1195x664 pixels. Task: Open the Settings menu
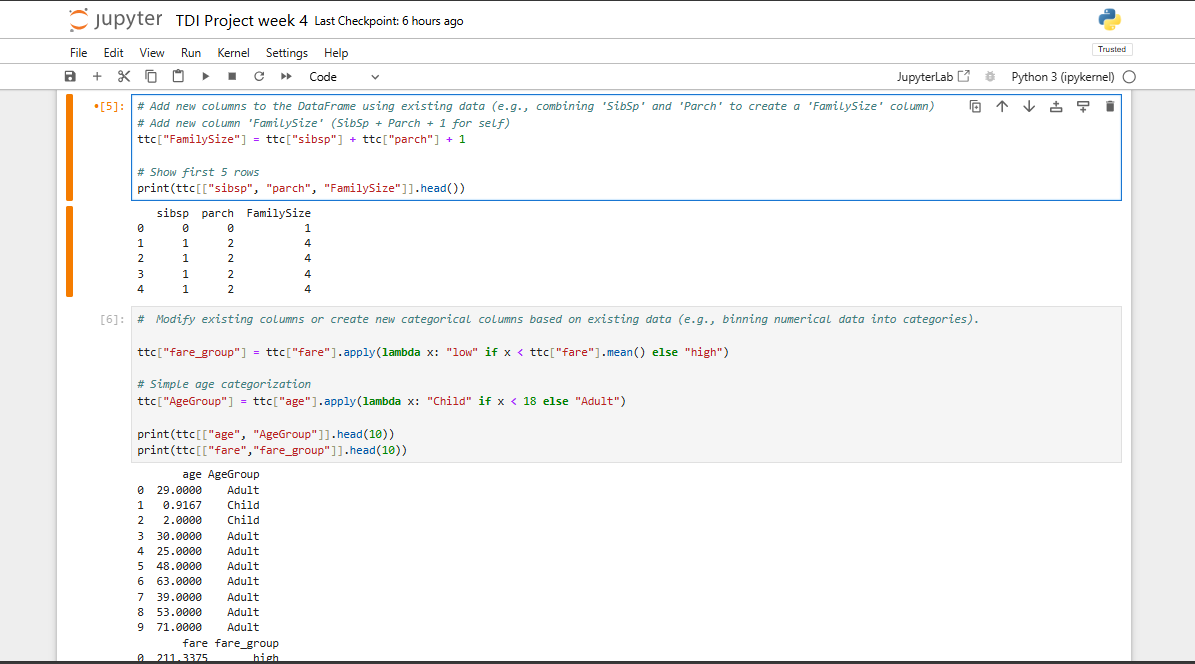(287, 53)
